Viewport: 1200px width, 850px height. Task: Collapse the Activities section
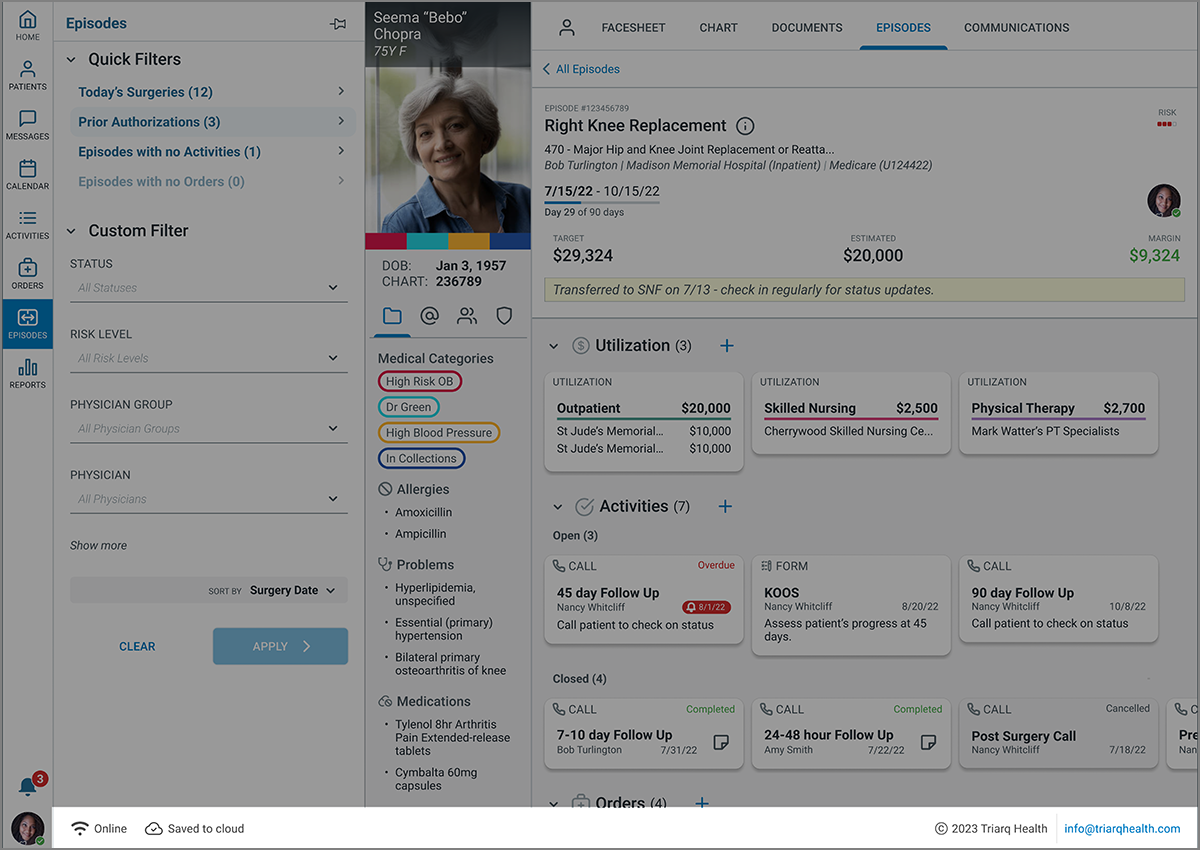558,507
